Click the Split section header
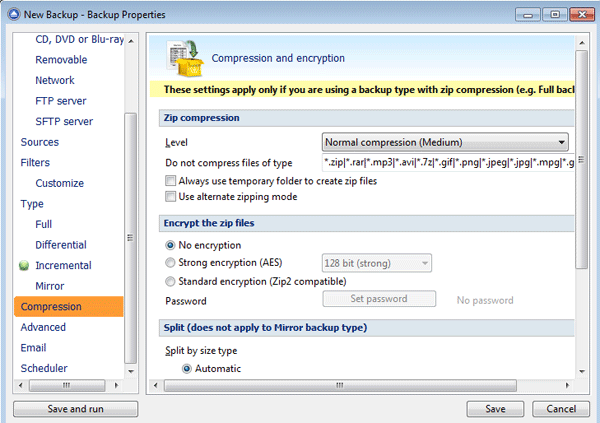This screenshot has height=423, width=600. 367,328
